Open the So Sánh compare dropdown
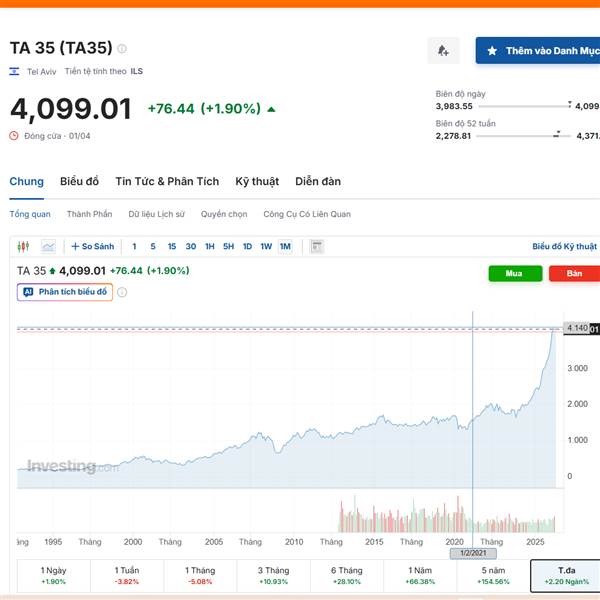Viewport: 600px width, 600px height. 93,246
